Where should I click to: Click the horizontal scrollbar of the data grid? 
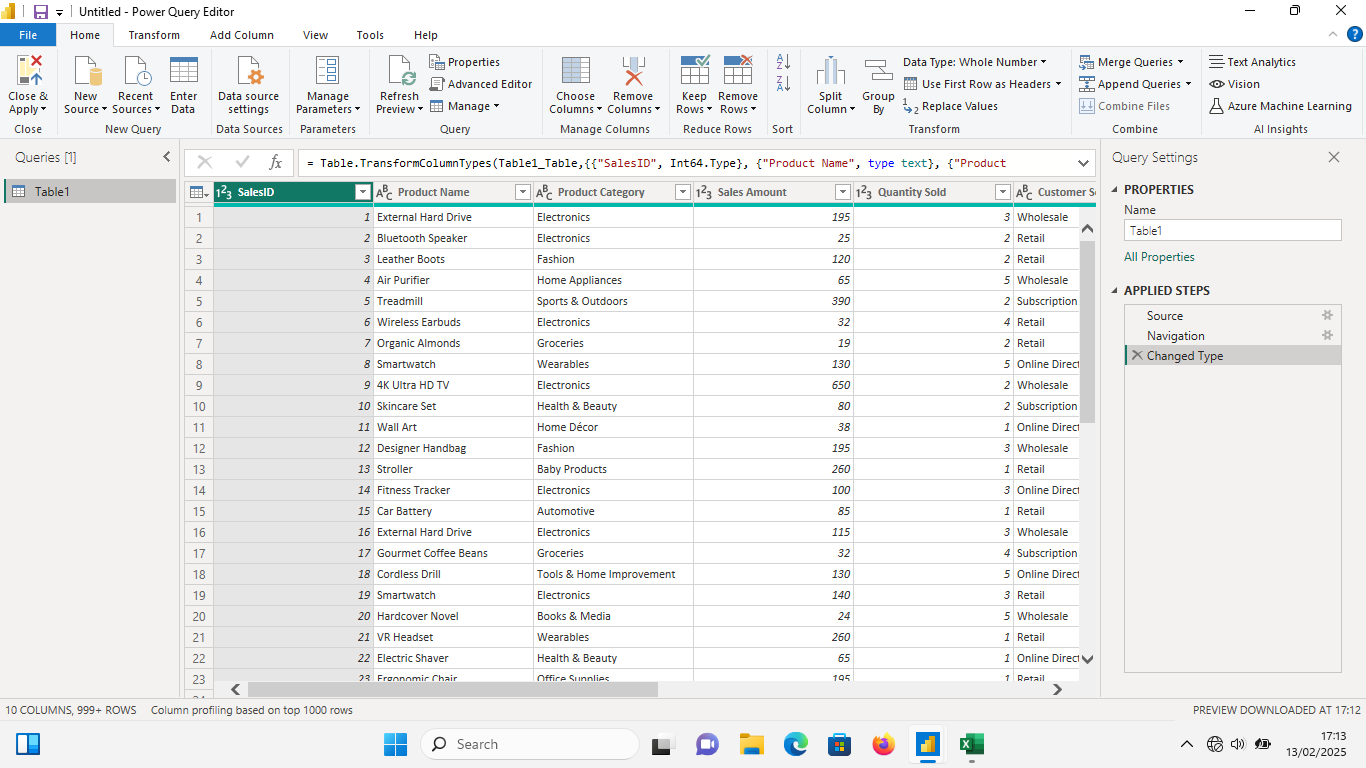tap(452, 689)
